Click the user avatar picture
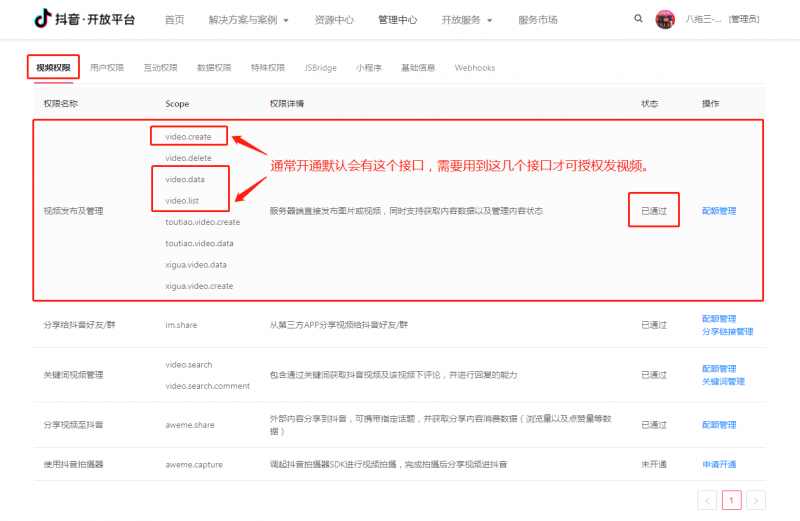 click(665, 19)
